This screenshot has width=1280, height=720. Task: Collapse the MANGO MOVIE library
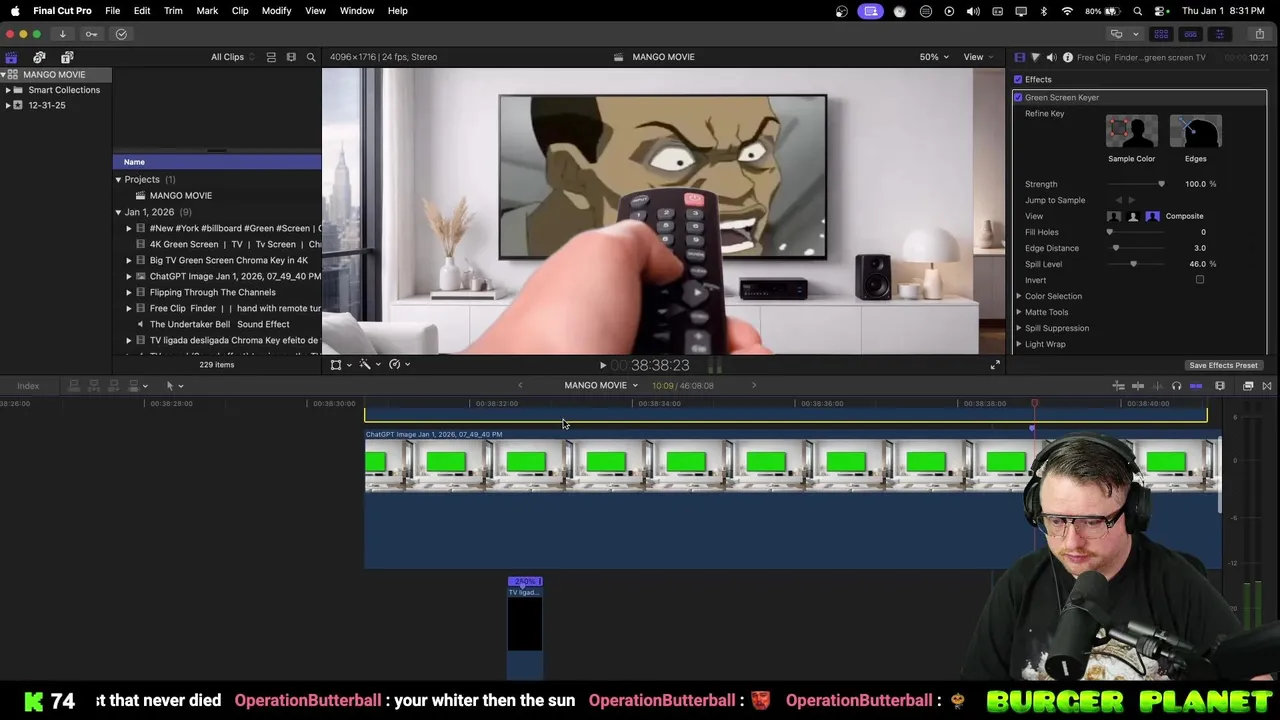click(3, 75)
